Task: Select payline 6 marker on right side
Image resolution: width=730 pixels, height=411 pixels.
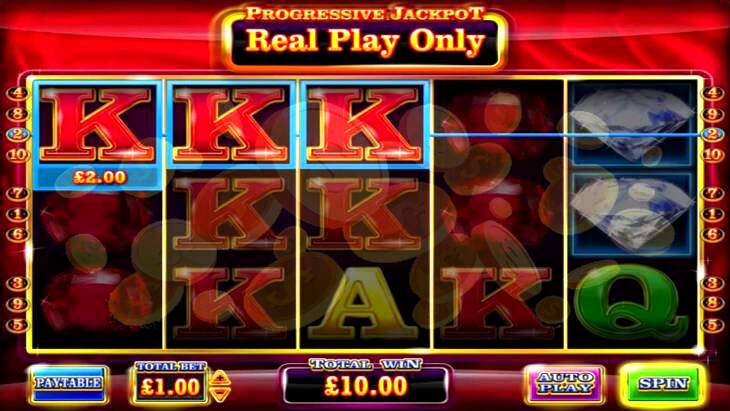Action: (712, 234)
